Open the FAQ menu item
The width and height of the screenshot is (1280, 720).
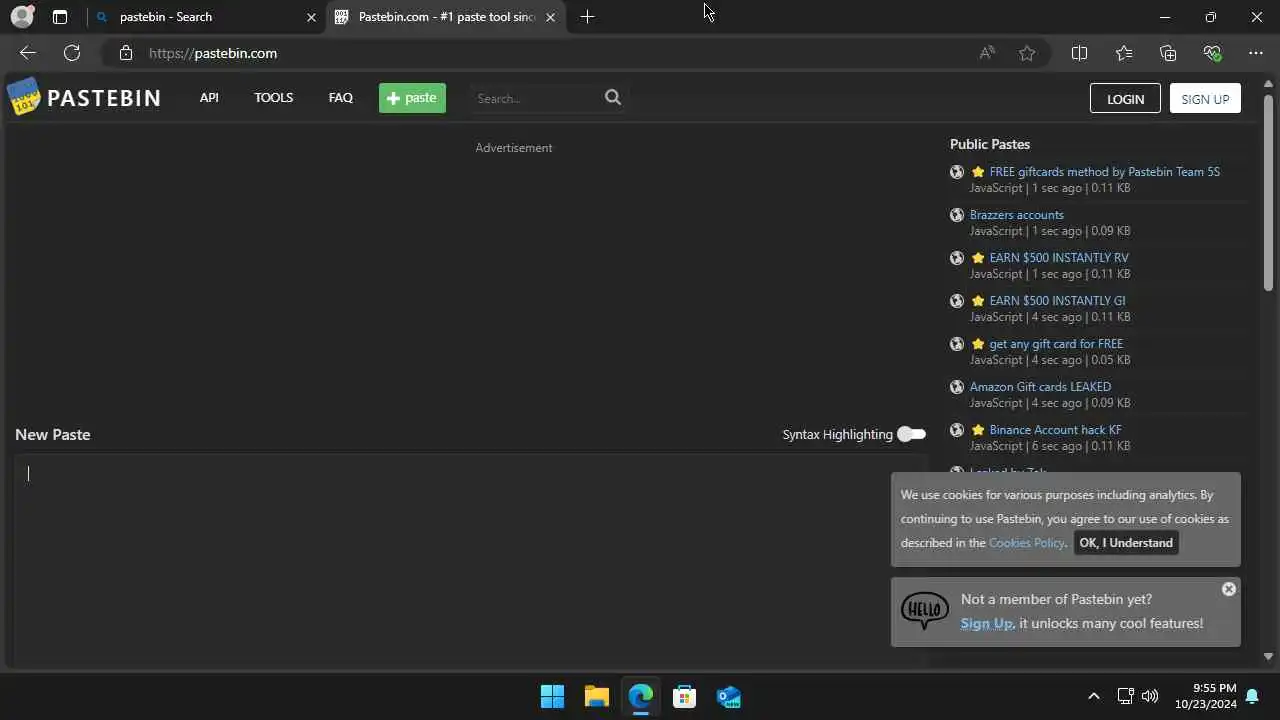(x=341, y=98)
